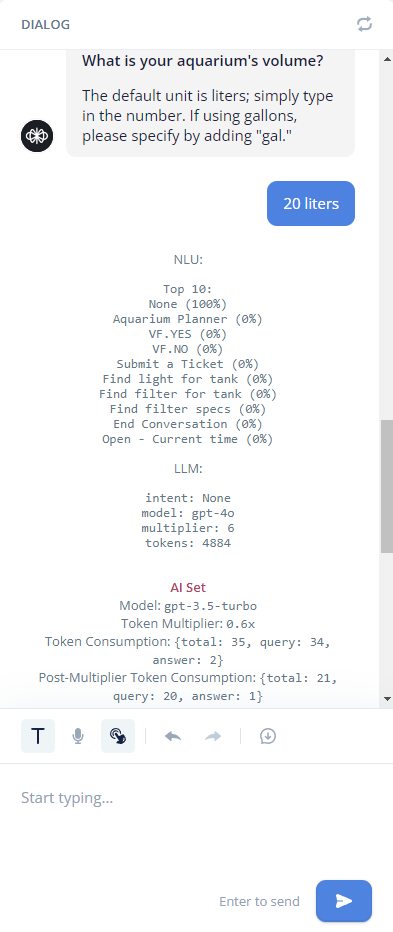Click the LLM debug section label

coord(188,468)
